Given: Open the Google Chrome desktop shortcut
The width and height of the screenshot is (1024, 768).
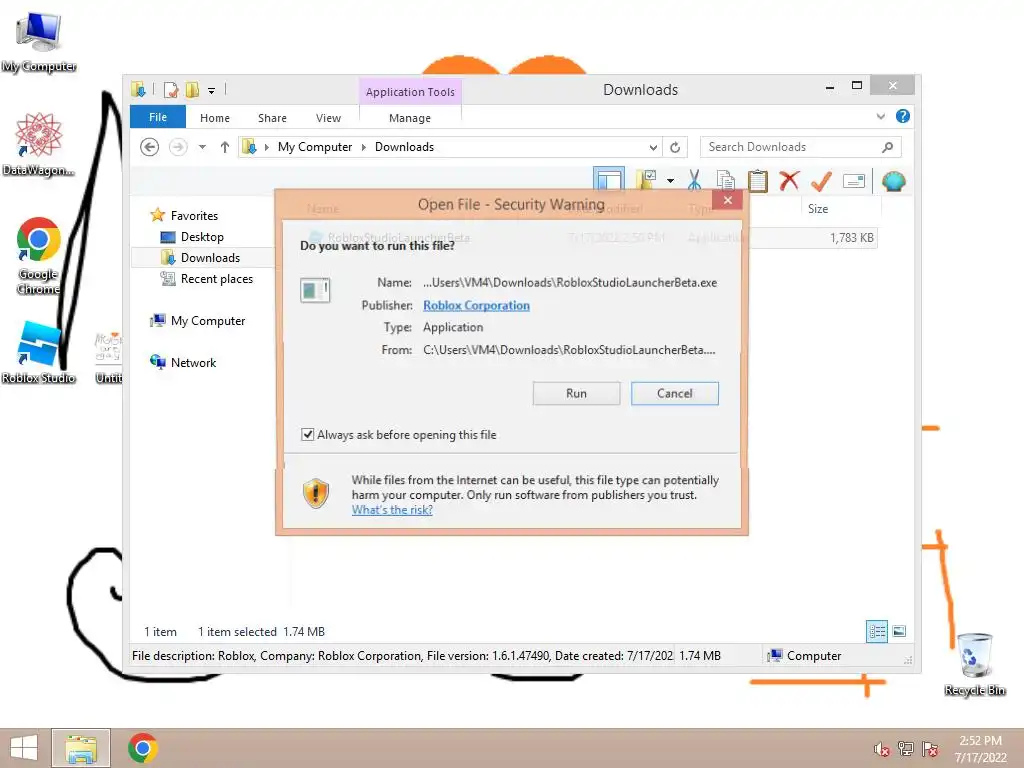Looking at the screenshot, I should coord(39,256).
